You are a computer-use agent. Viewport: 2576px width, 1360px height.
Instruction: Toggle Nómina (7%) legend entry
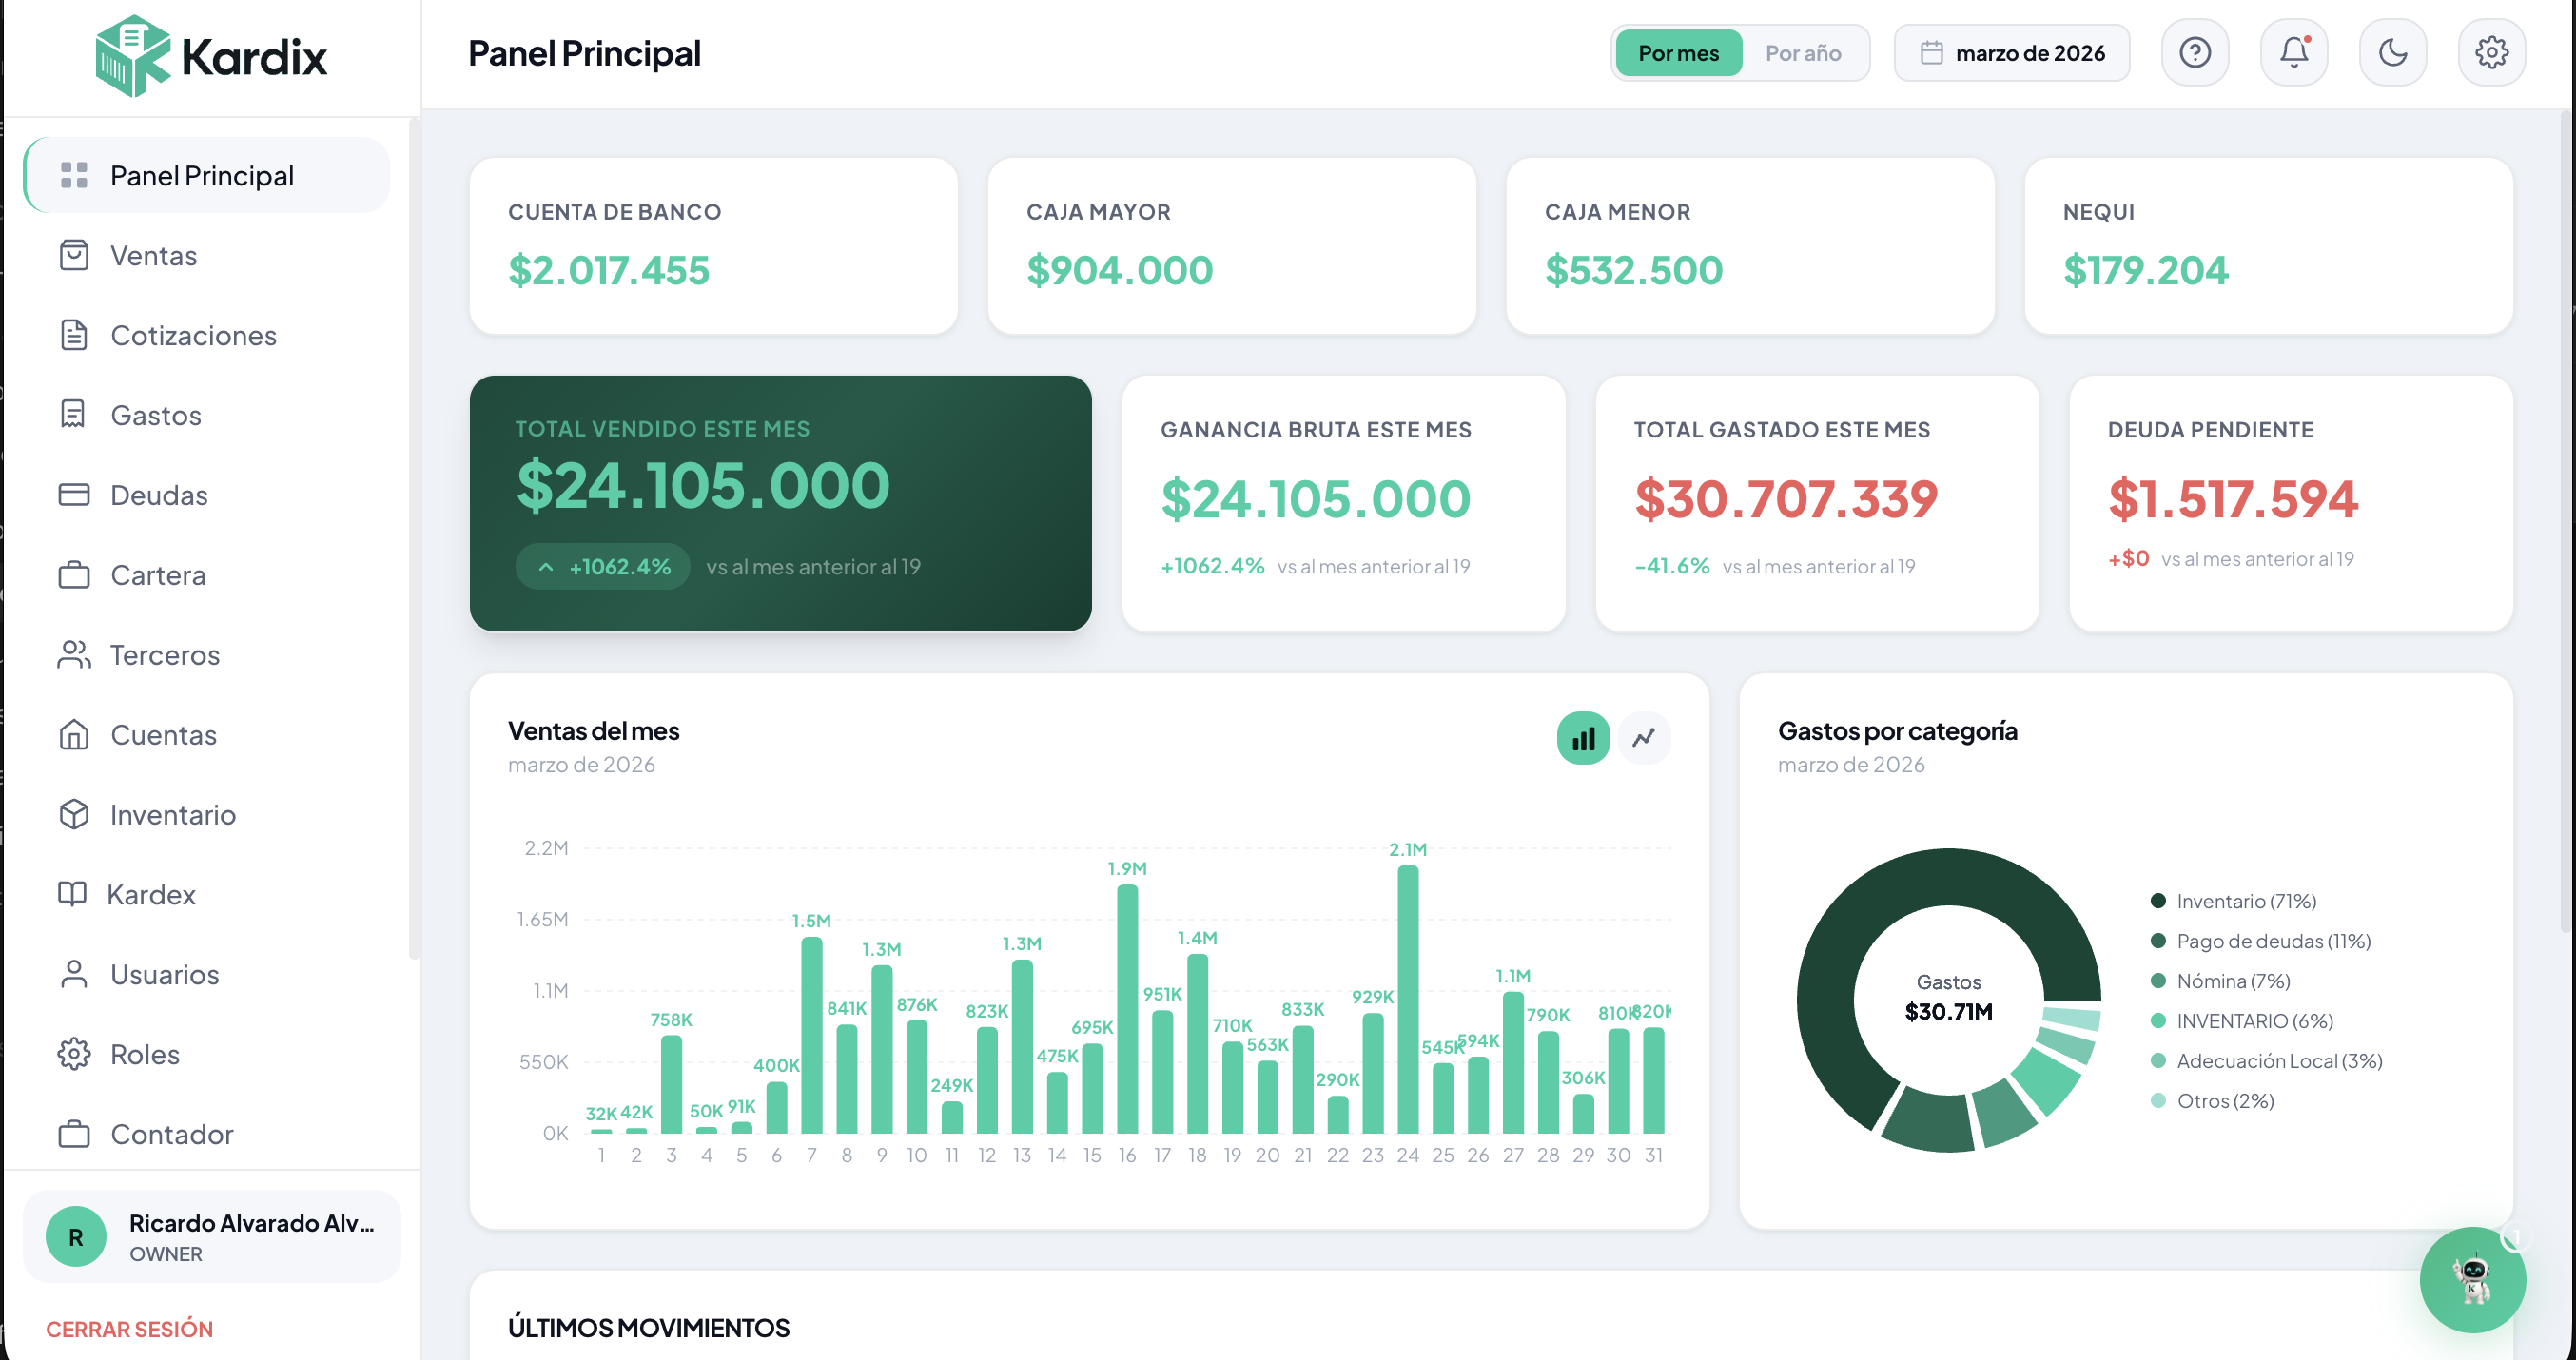click(2220, 981)
